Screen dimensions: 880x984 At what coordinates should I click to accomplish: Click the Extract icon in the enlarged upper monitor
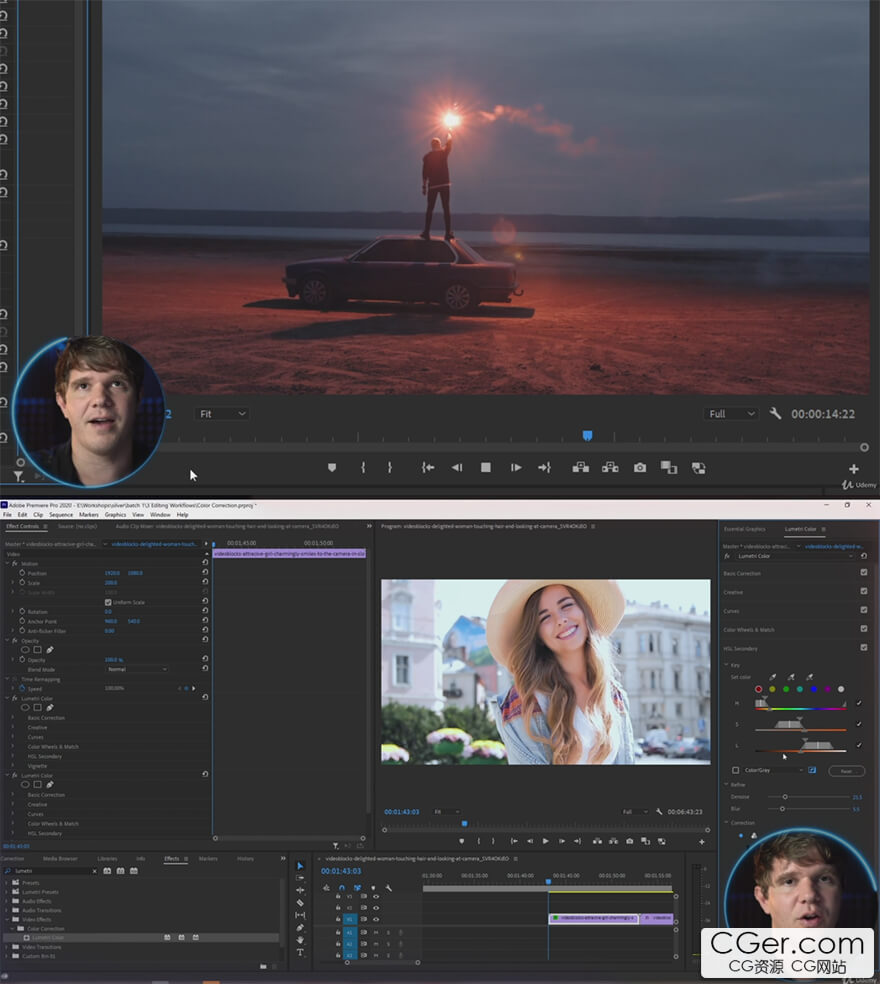(x=610, y=468)
